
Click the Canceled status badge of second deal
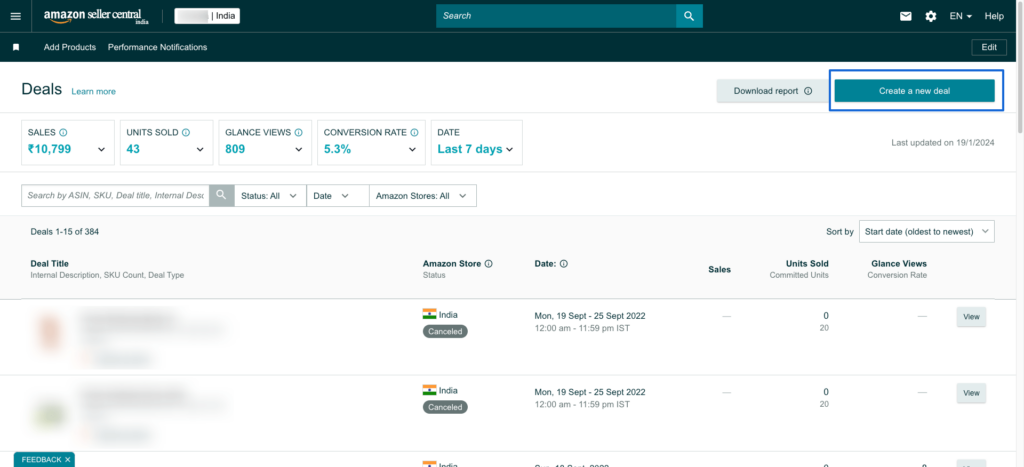(x=445, y=407)
